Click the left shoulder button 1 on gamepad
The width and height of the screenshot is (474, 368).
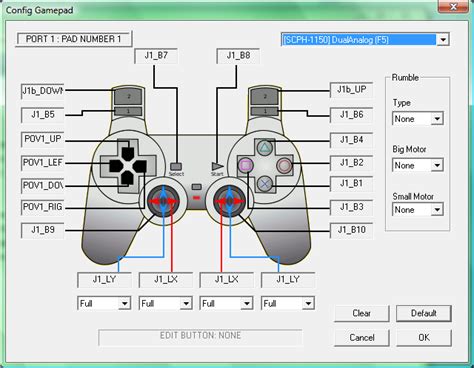tap(128, 111)
